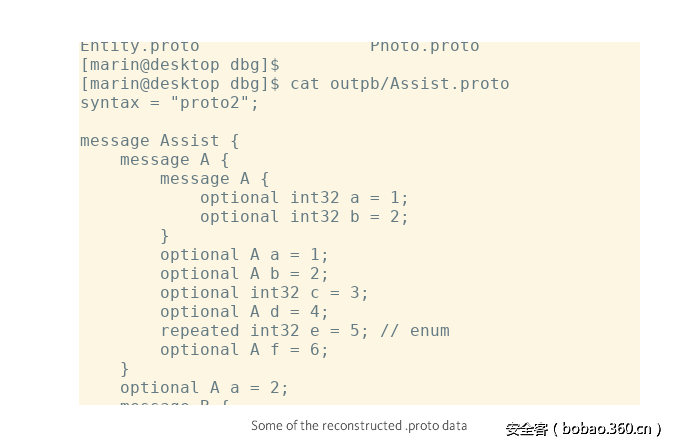Click the 'optional A d = 4;' line
676x447 pixels.
point(244,312)
